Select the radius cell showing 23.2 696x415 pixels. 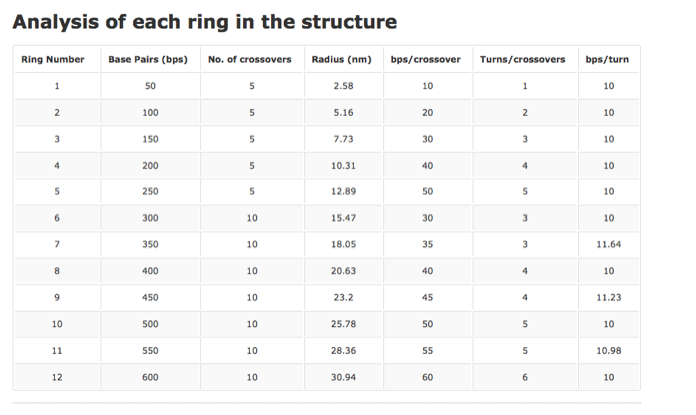342,297
